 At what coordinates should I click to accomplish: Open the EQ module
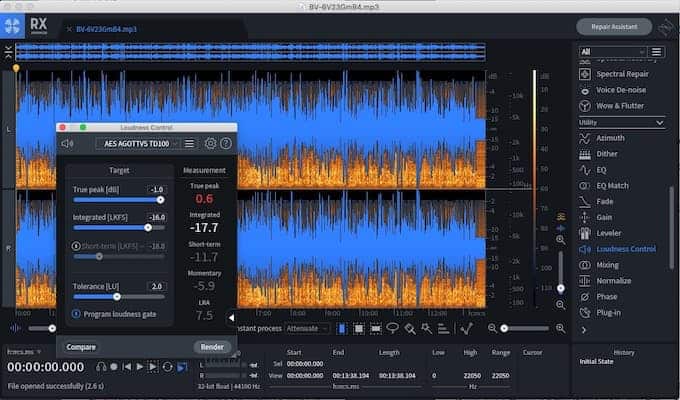(x=593, y=170)
